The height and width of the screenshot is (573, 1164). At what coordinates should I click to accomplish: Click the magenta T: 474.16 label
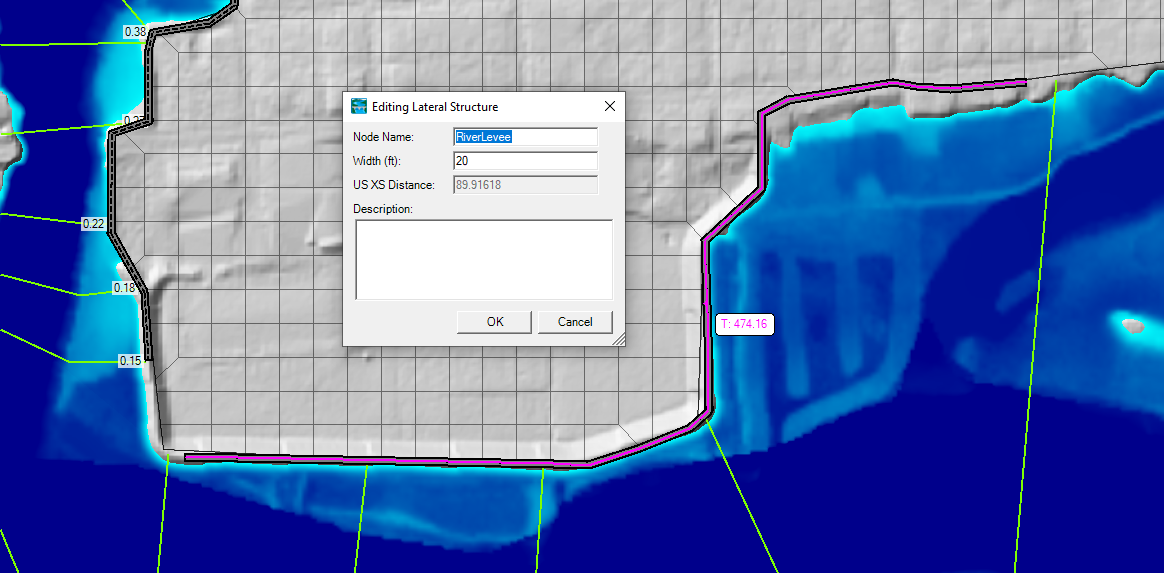747,324
